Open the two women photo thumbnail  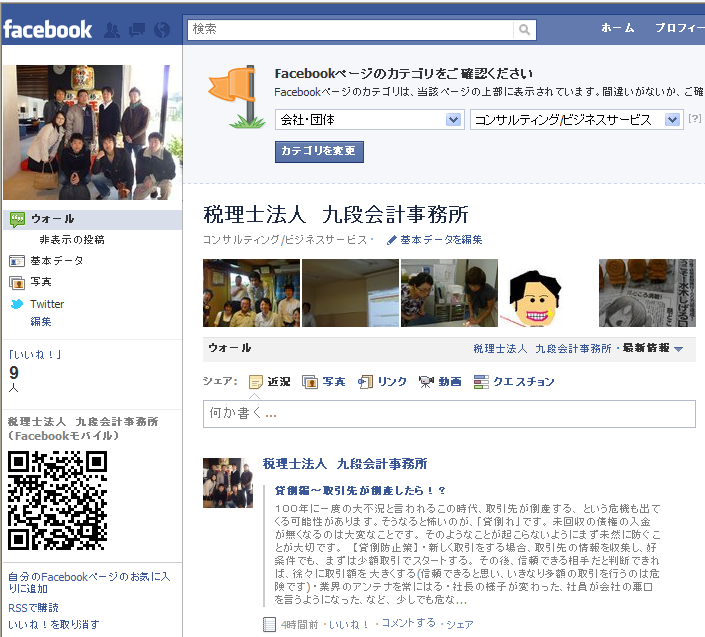(449, 293)
